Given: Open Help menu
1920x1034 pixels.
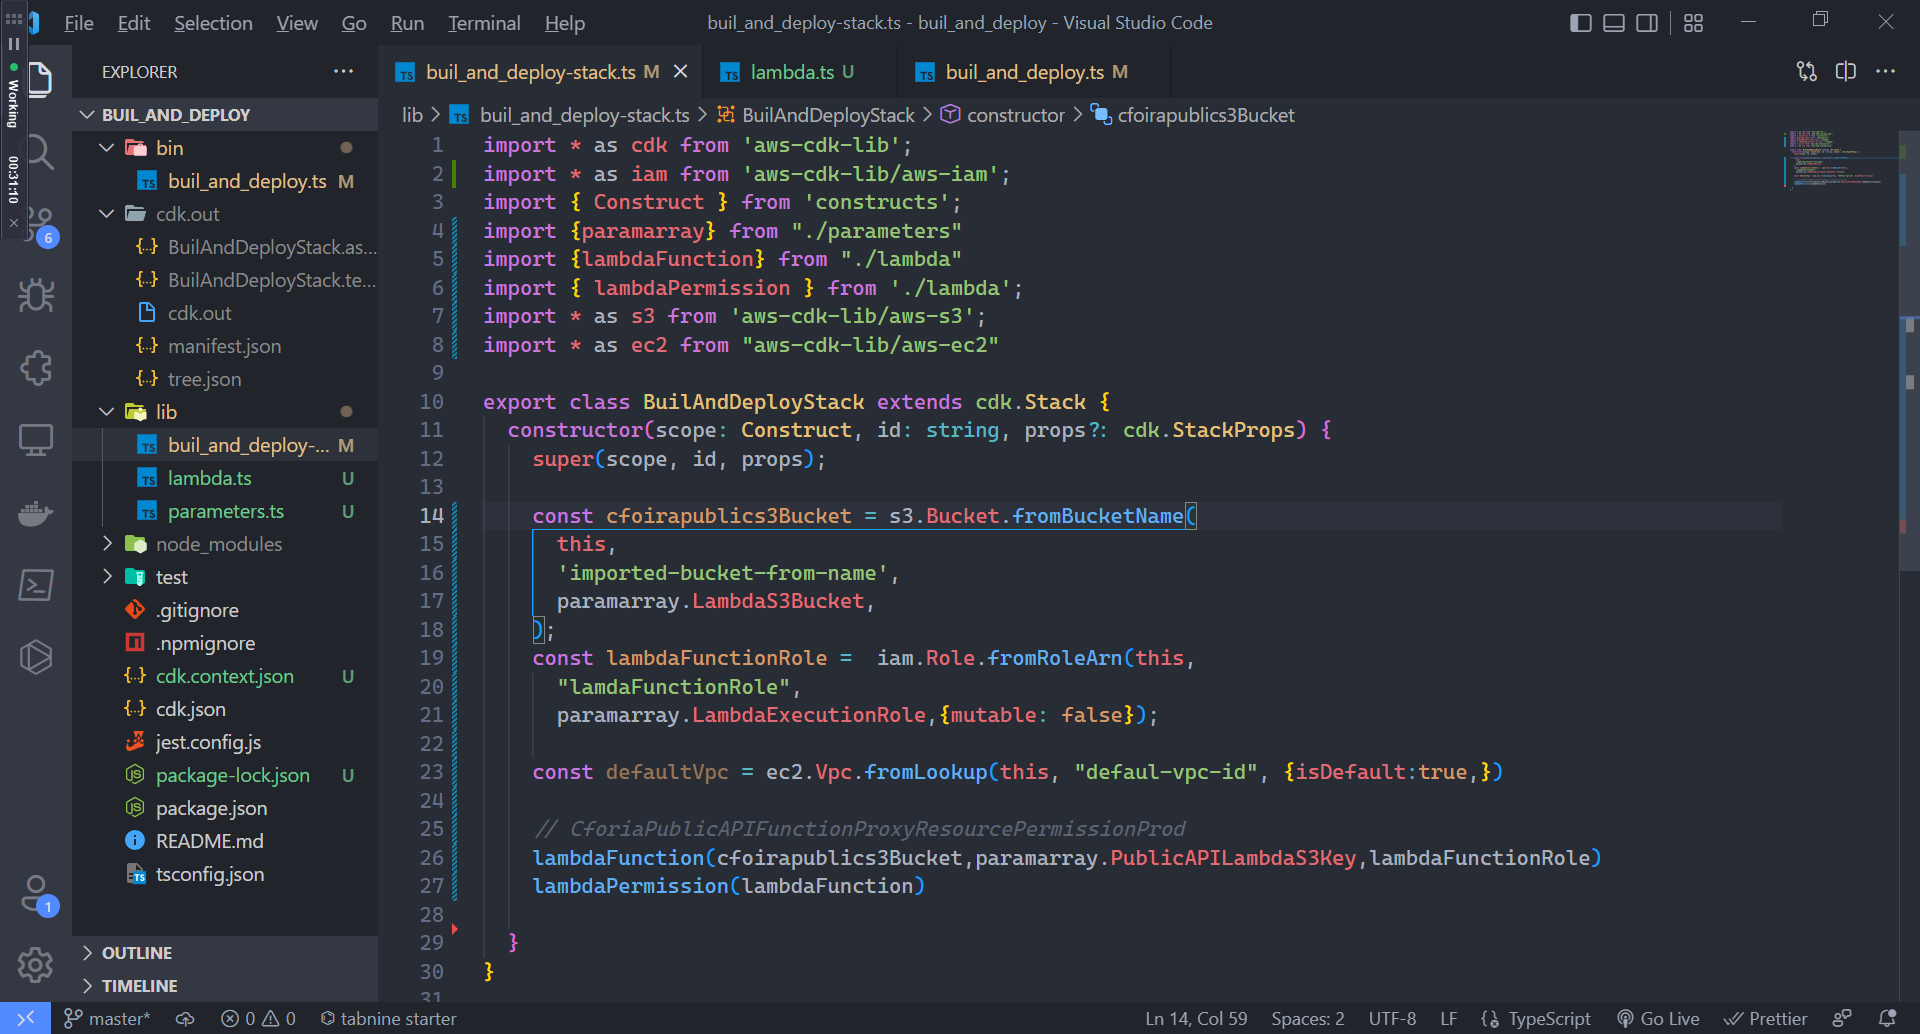Looking at the screenshot, I should [565, 23].
